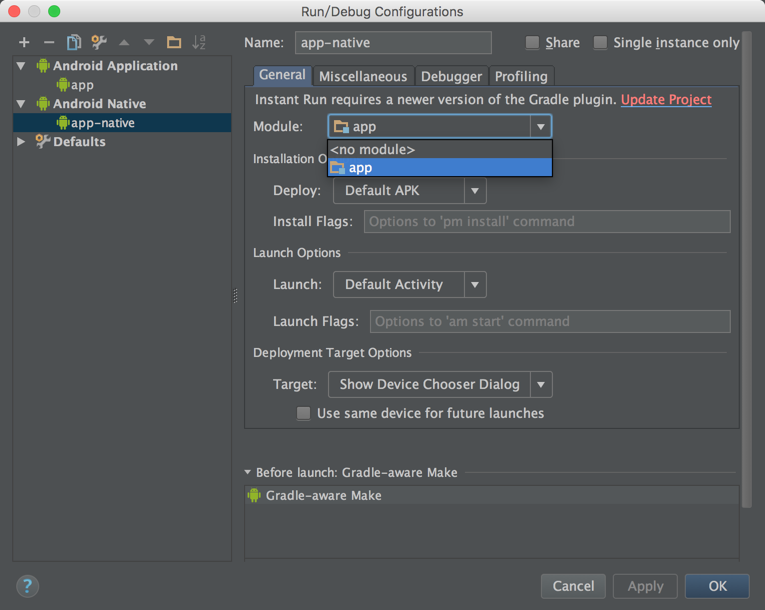Image resolution: width=765 pixels, height=610 pixels.
Task: Select the app configuration under Android Application
Action: click(x=76, y=85)
